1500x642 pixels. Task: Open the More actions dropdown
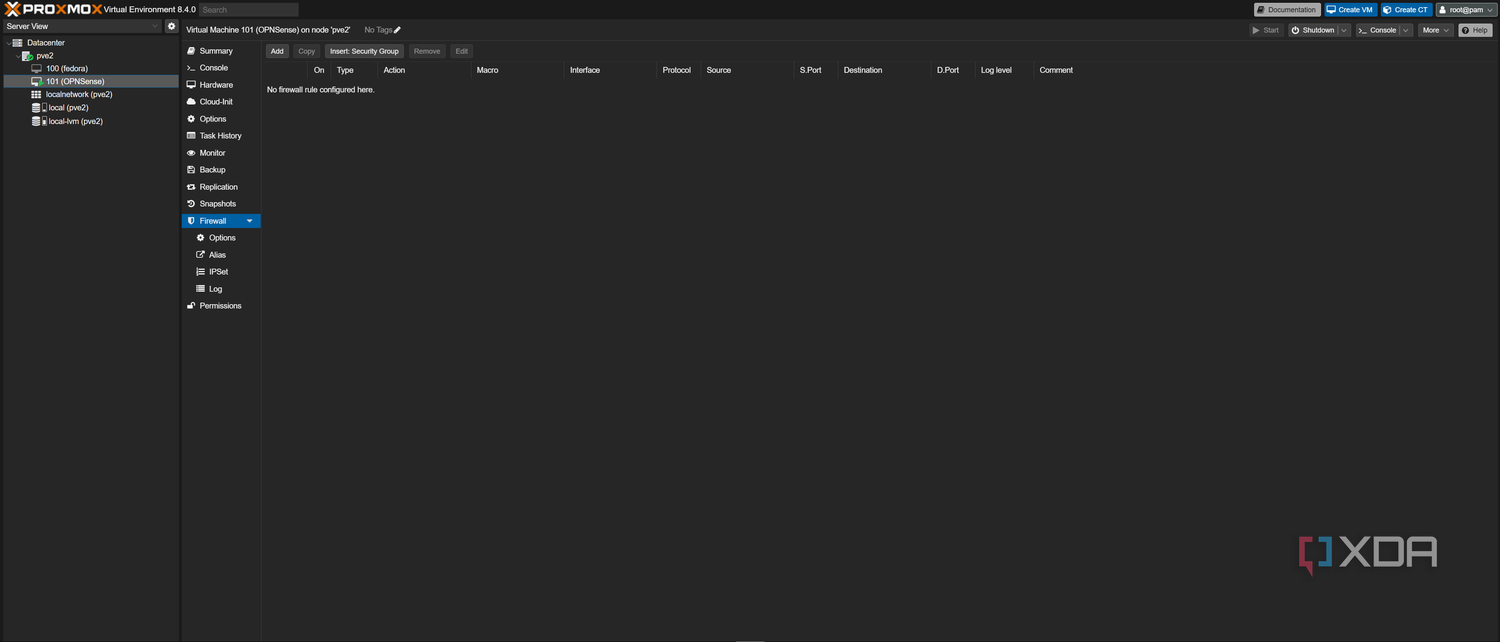(x=1435, y=30)
